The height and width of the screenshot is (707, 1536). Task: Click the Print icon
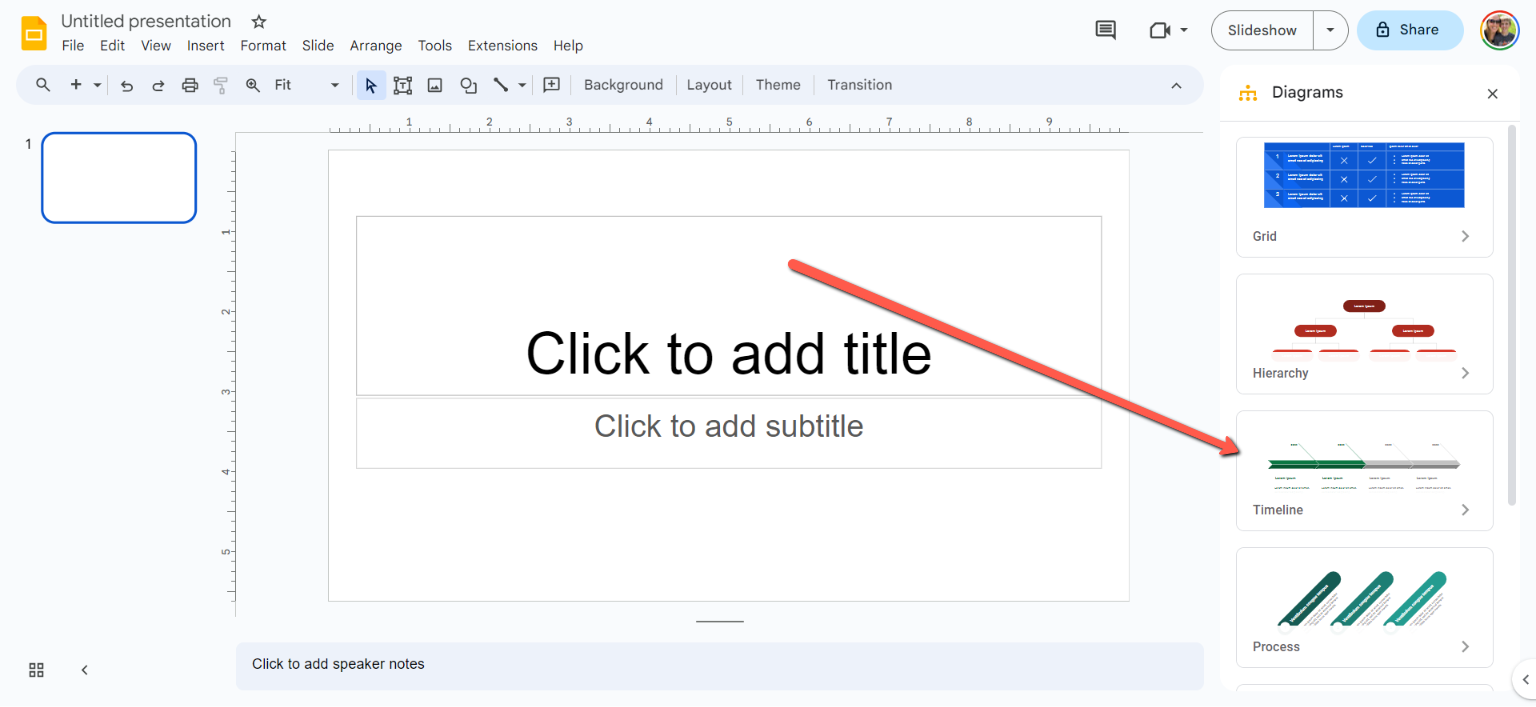click(190, 85)
